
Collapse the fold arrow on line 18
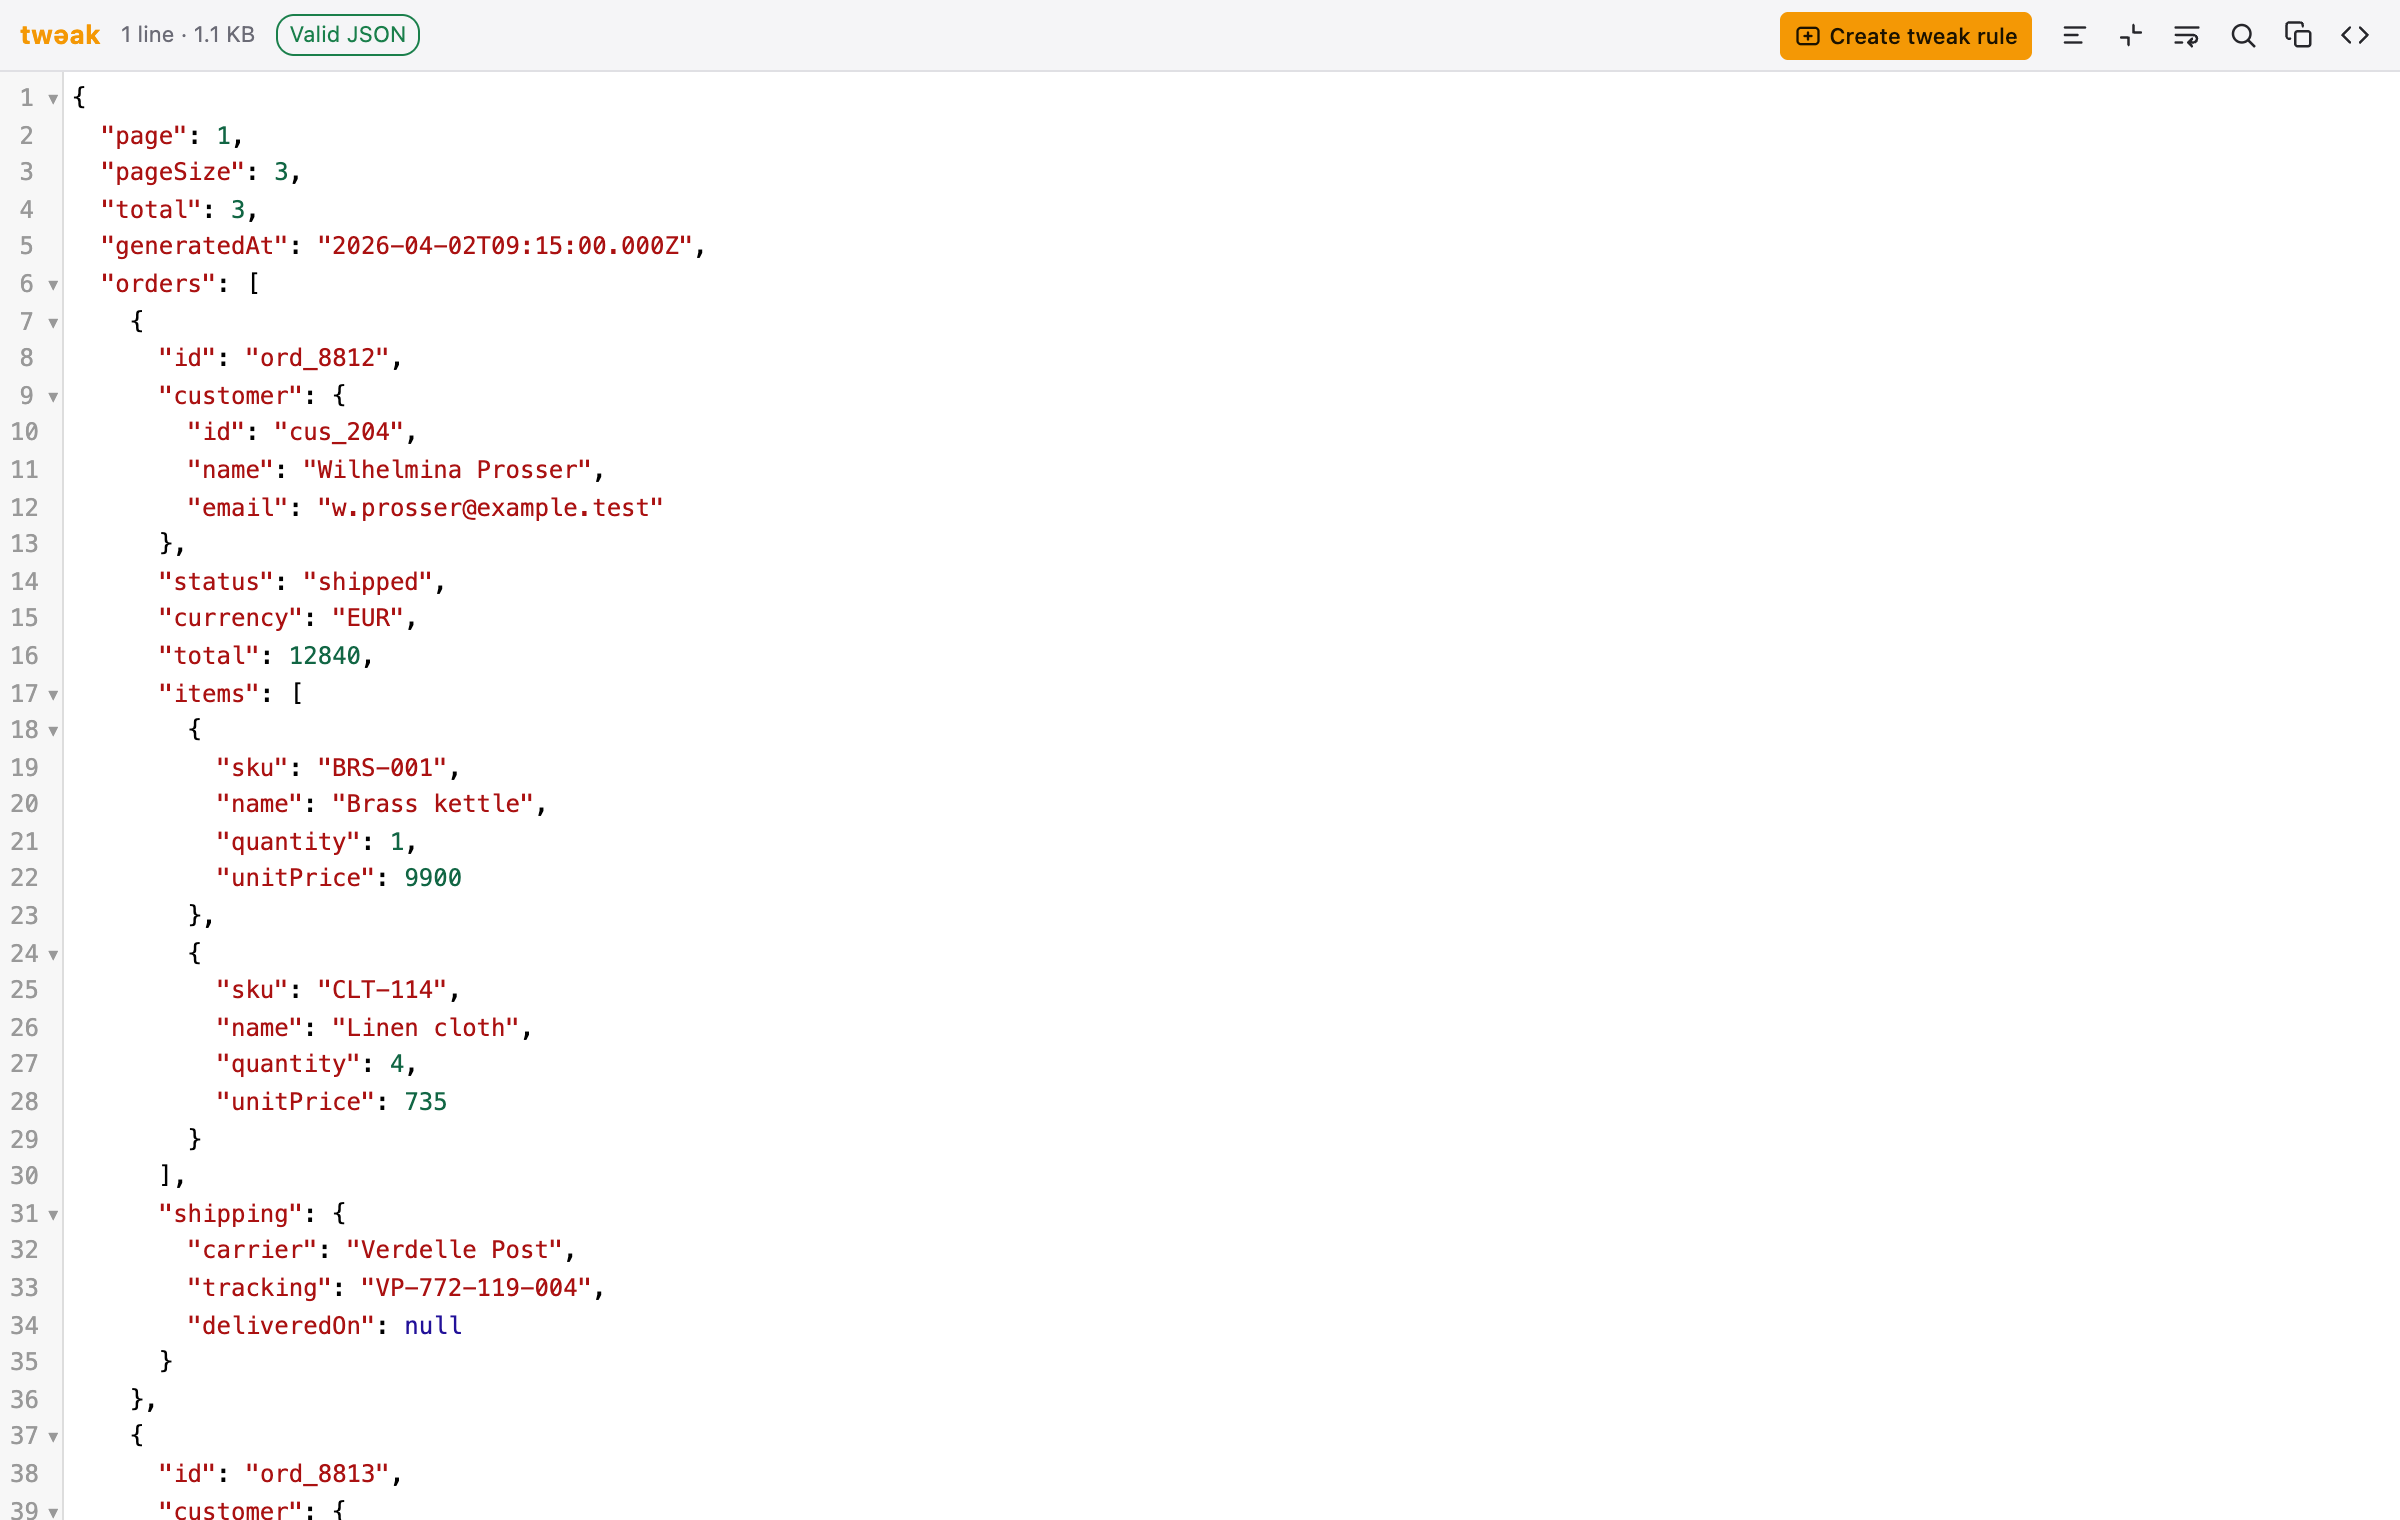pos(53,731)
